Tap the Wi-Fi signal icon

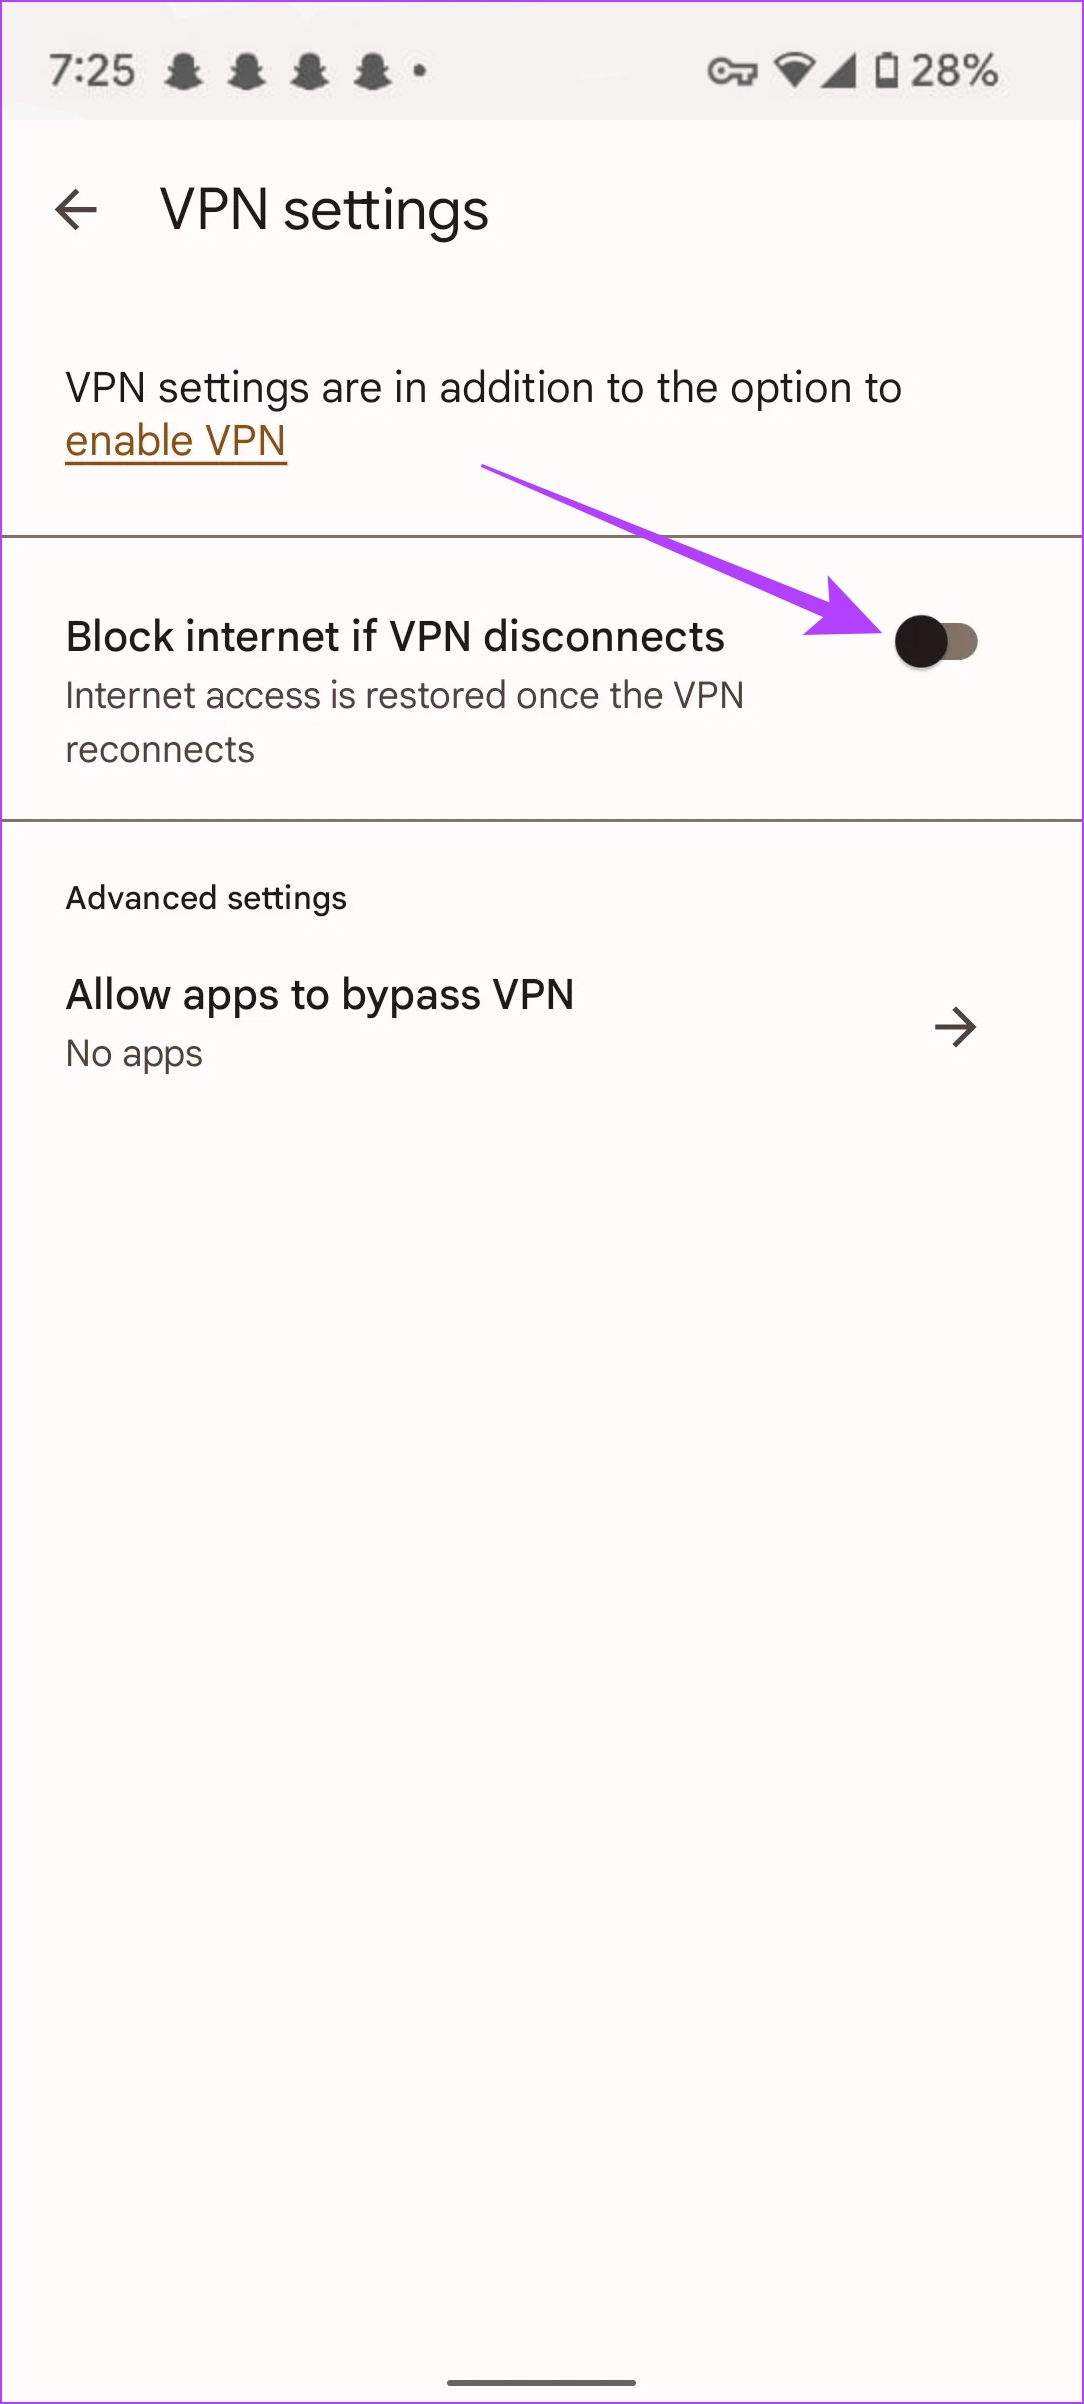794,70
